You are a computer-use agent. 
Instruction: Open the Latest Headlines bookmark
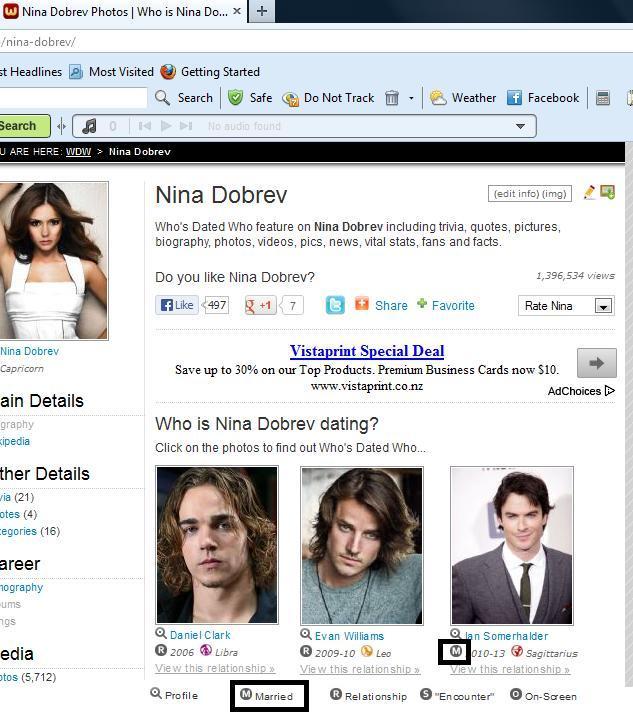pyautogui.click(x=31, y=72)
